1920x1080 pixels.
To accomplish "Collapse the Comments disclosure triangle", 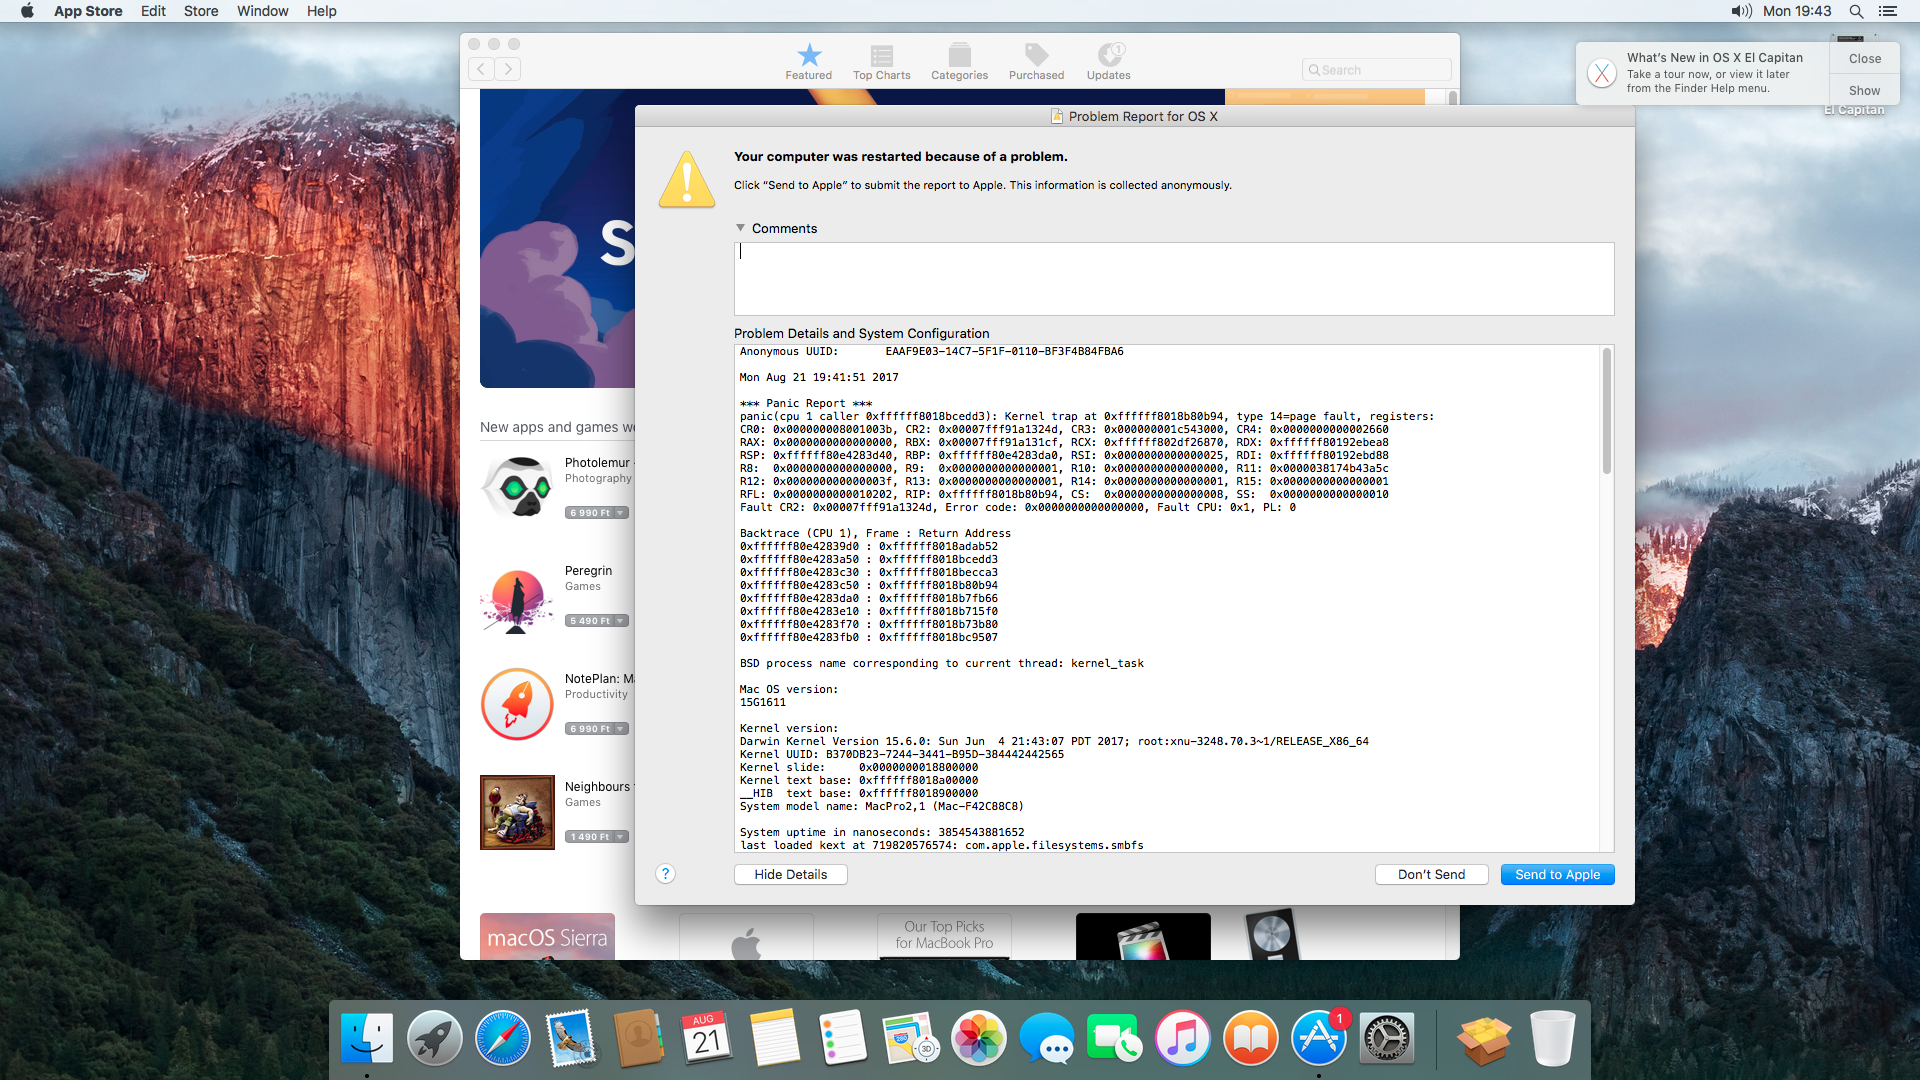I will point(741,228).
